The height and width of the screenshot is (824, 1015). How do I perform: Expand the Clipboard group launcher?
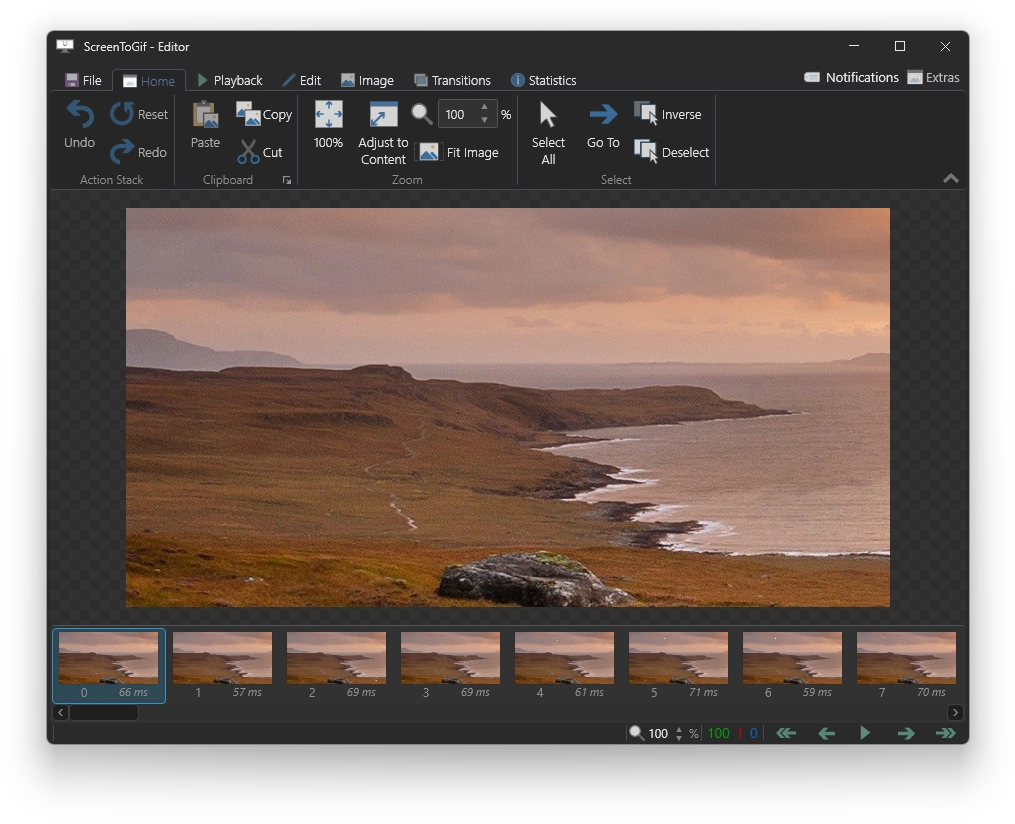tap(286, 180)
